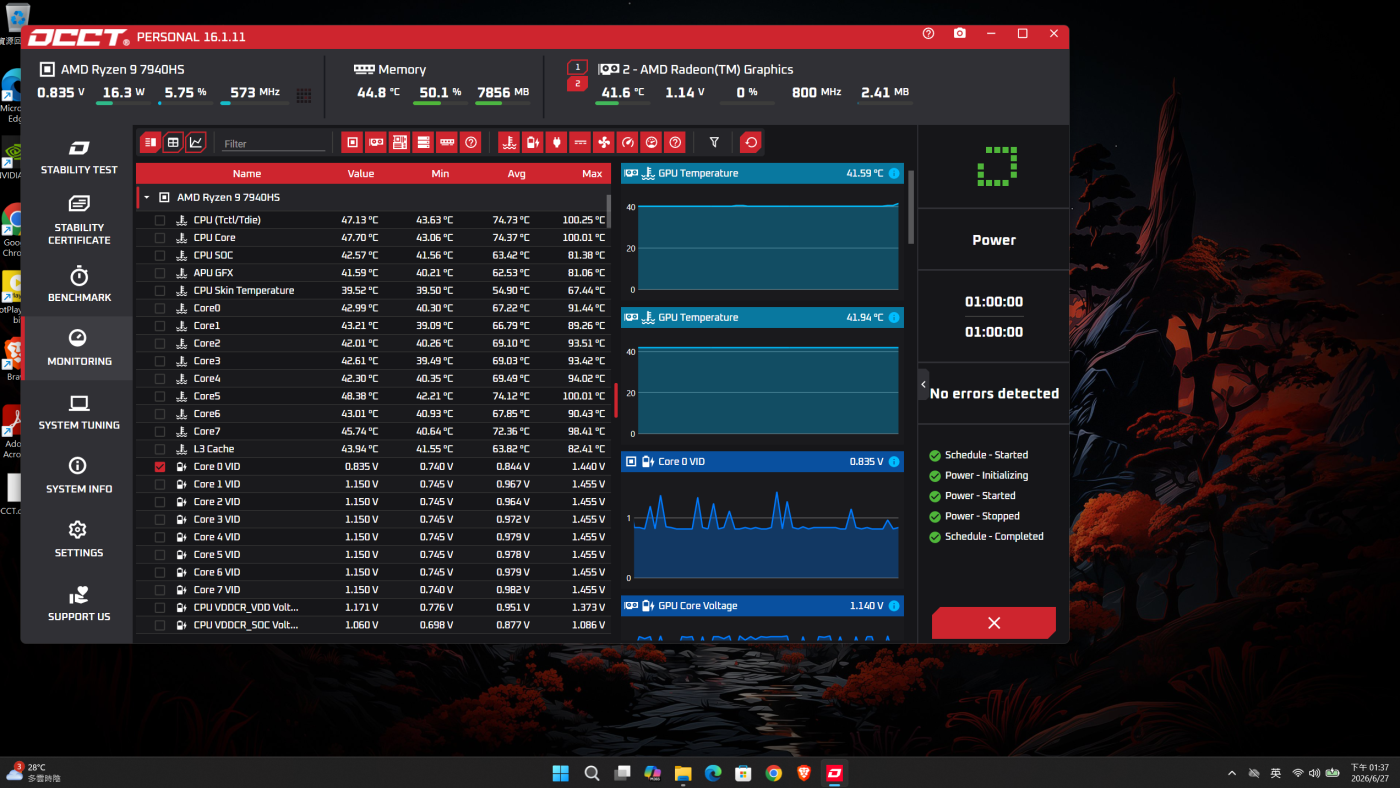This screenshot has height=788, width=1400.
Task: Select the Core7 temperature row name
Action: (207, 432)
